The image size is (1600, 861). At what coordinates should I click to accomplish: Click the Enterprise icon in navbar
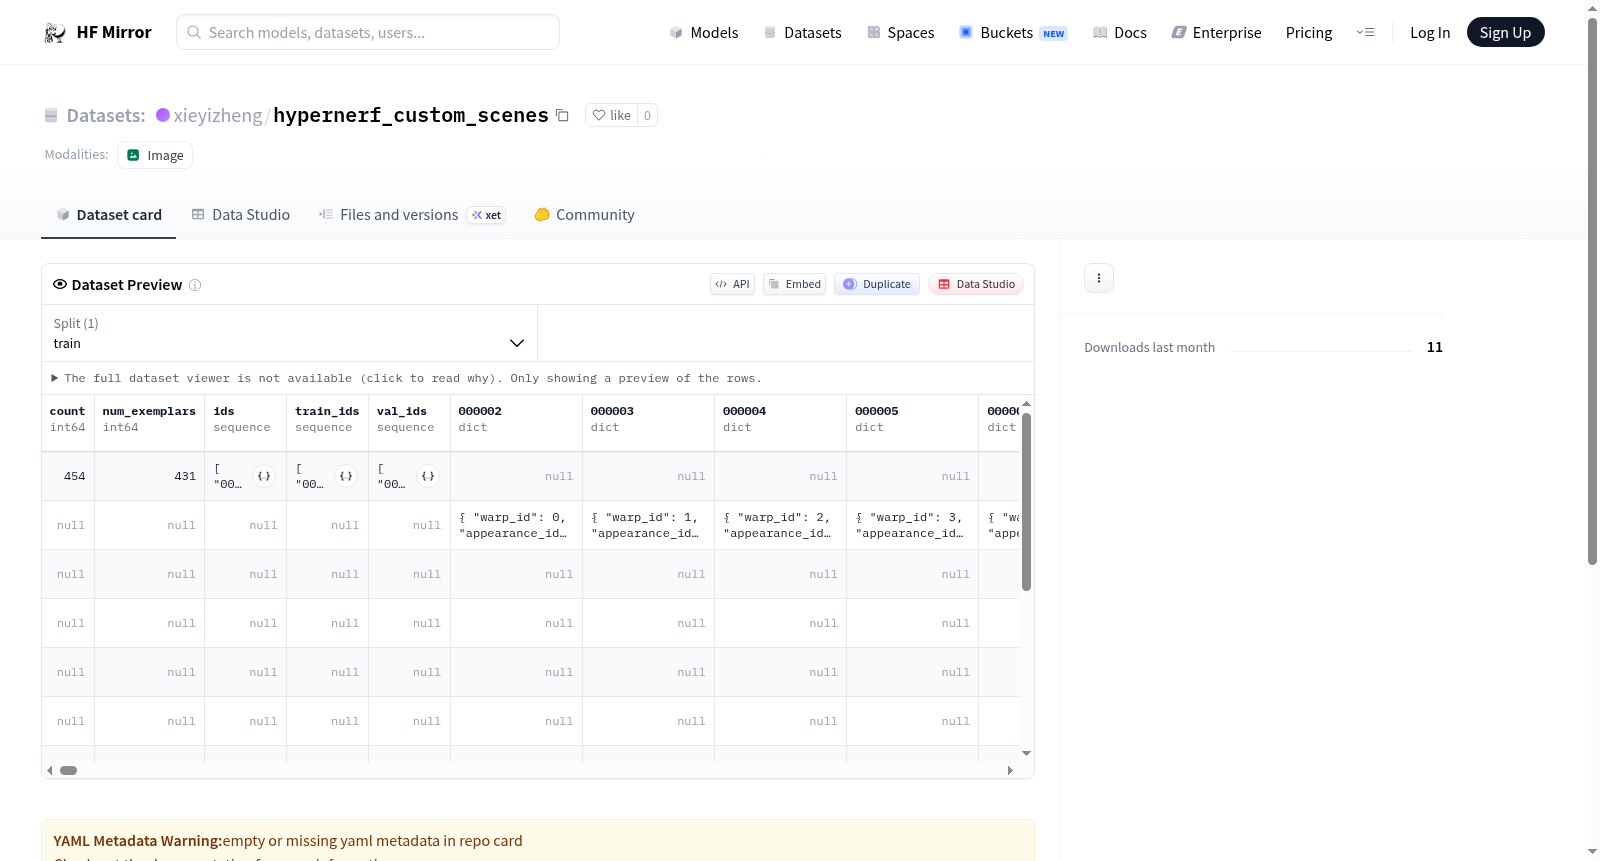pos(1179,33)
